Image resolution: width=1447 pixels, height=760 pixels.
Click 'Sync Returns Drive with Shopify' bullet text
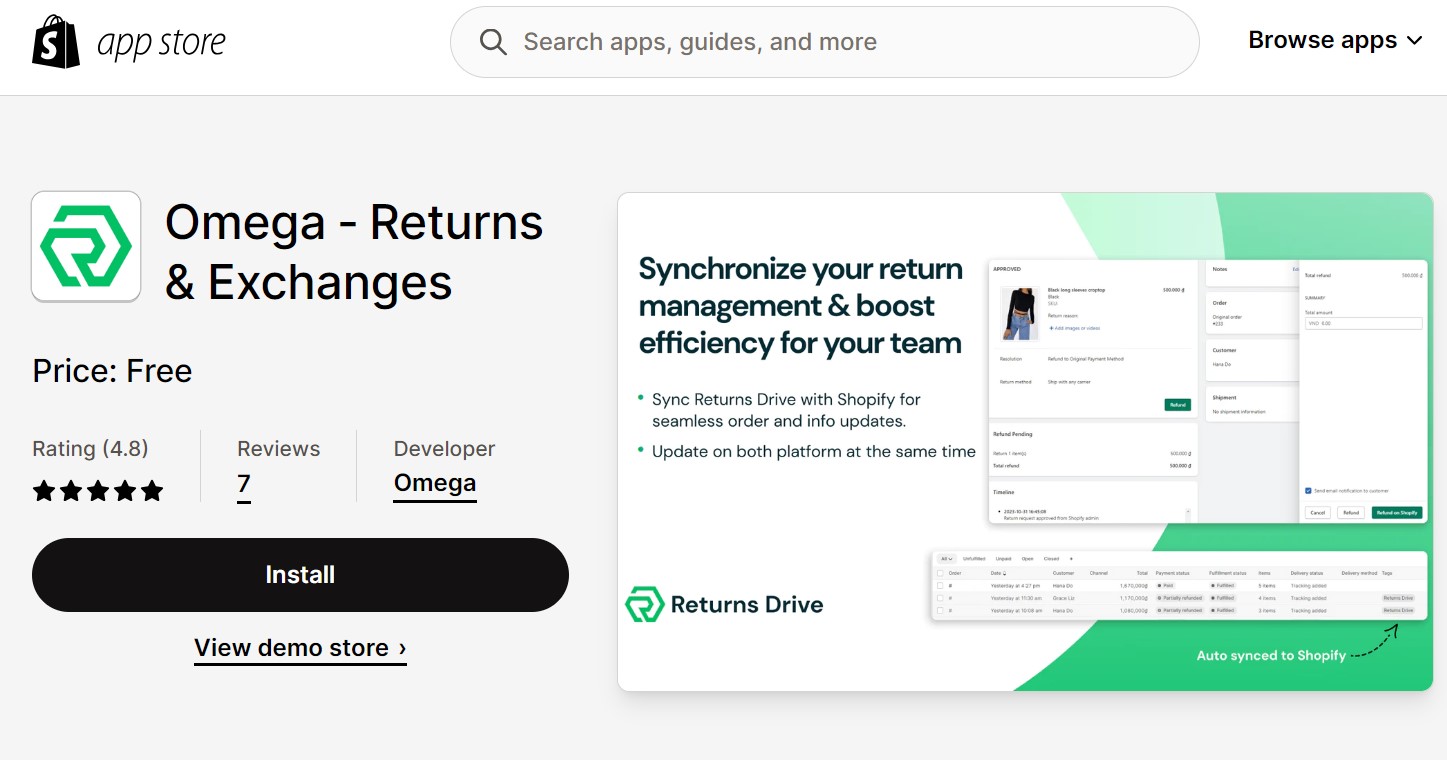tap(786, 410)
